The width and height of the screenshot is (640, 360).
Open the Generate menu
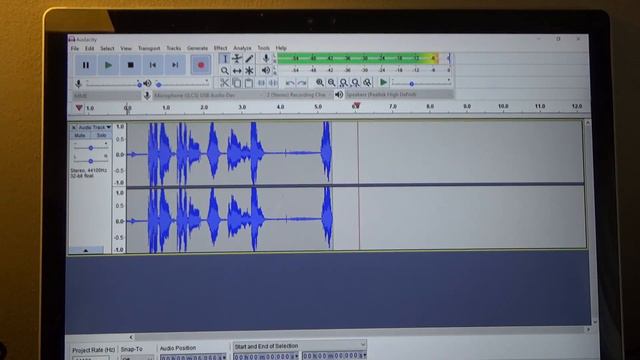click(198, 49)
